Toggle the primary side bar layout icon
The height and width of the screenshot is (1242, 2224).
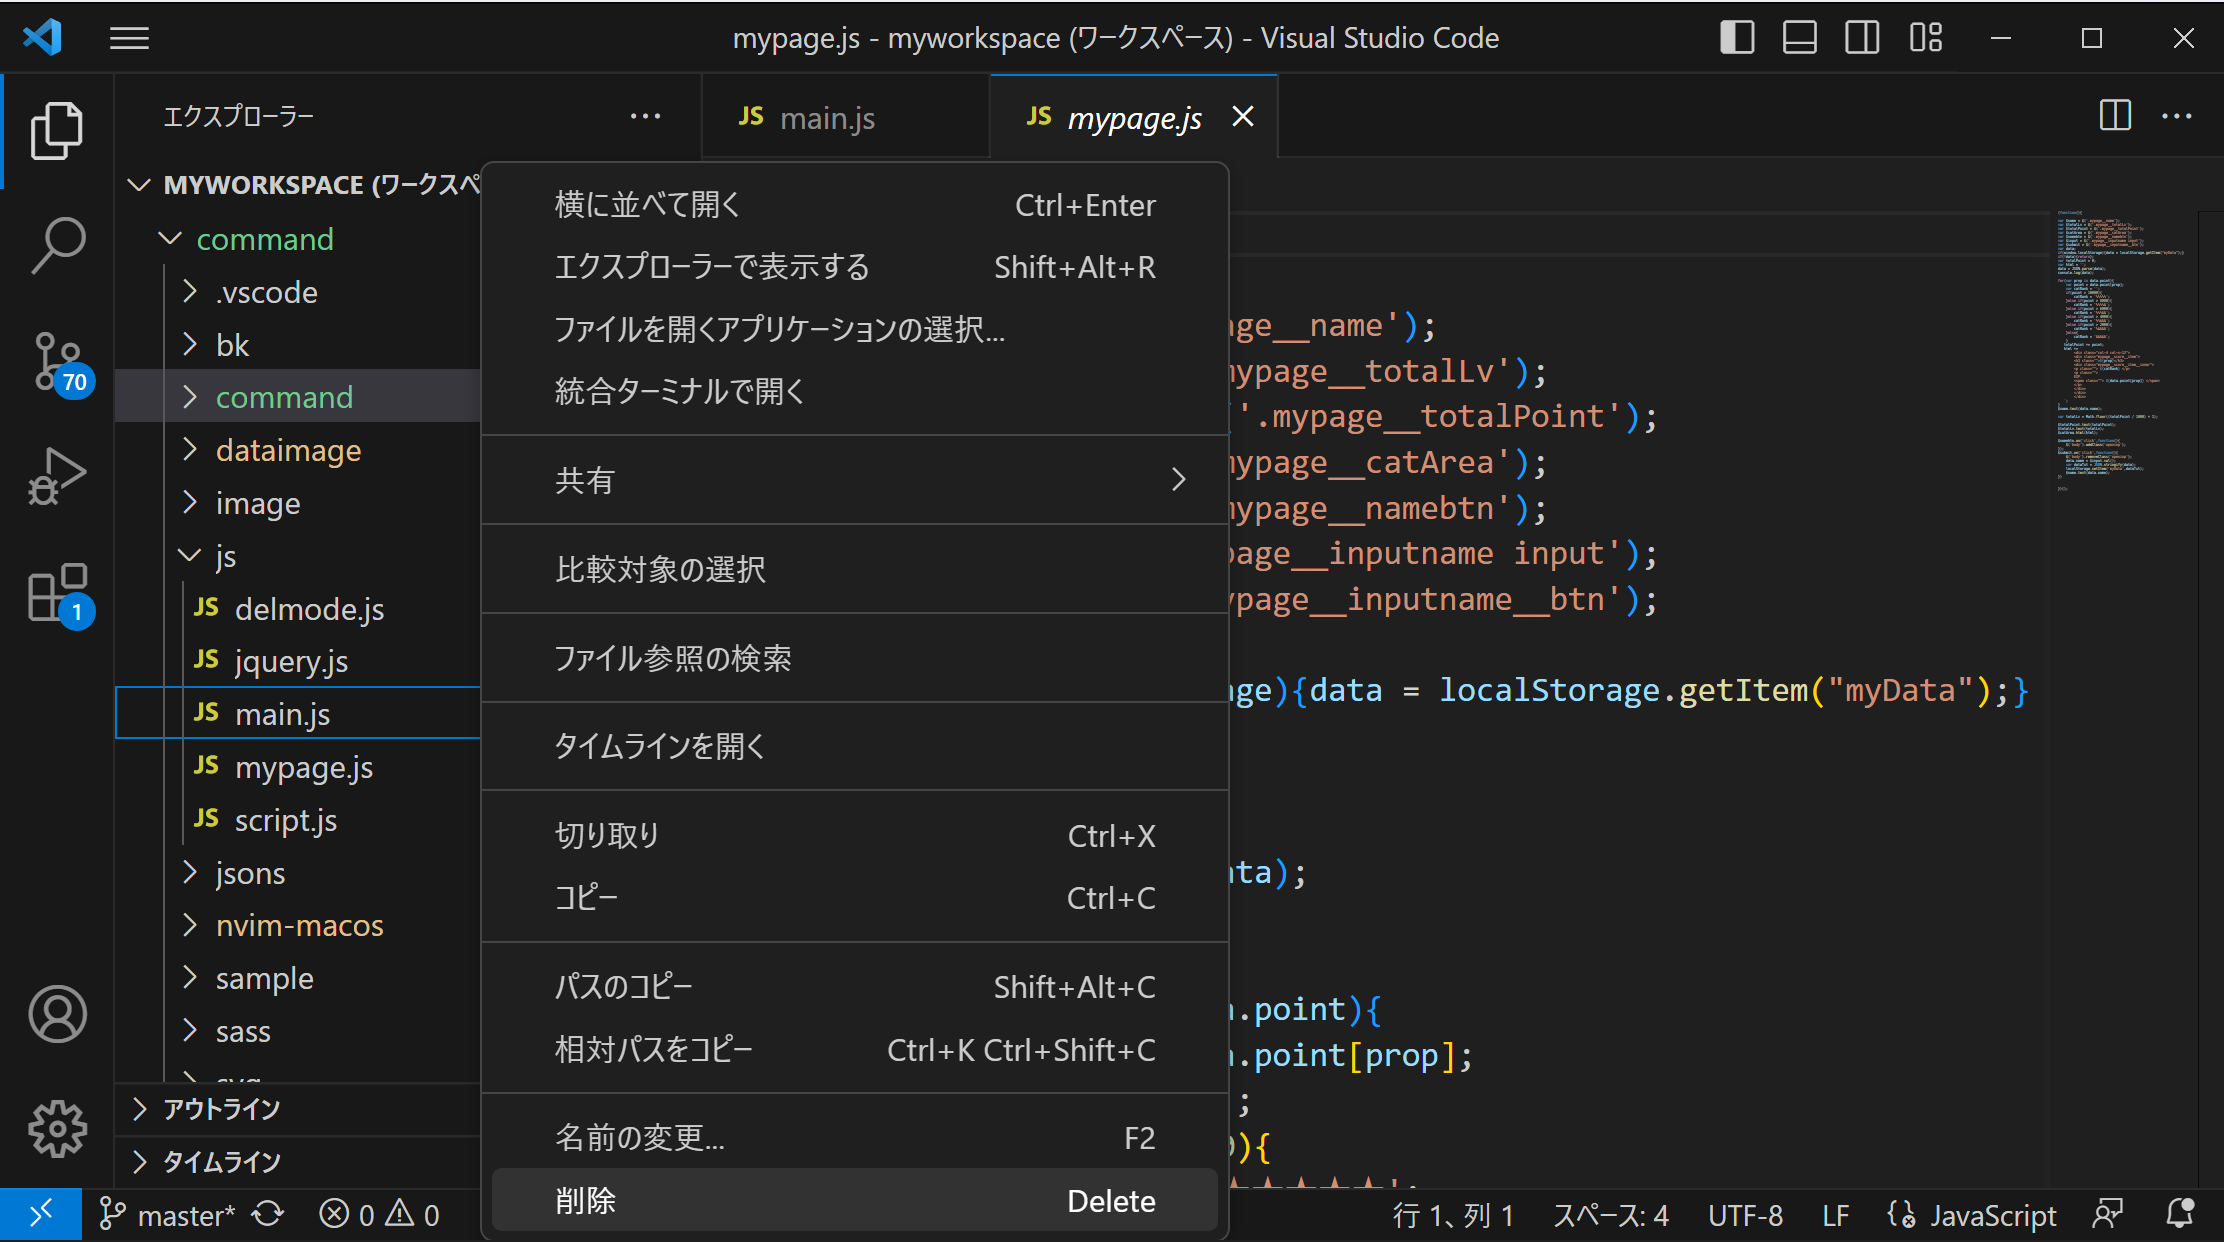point(1737,38)
